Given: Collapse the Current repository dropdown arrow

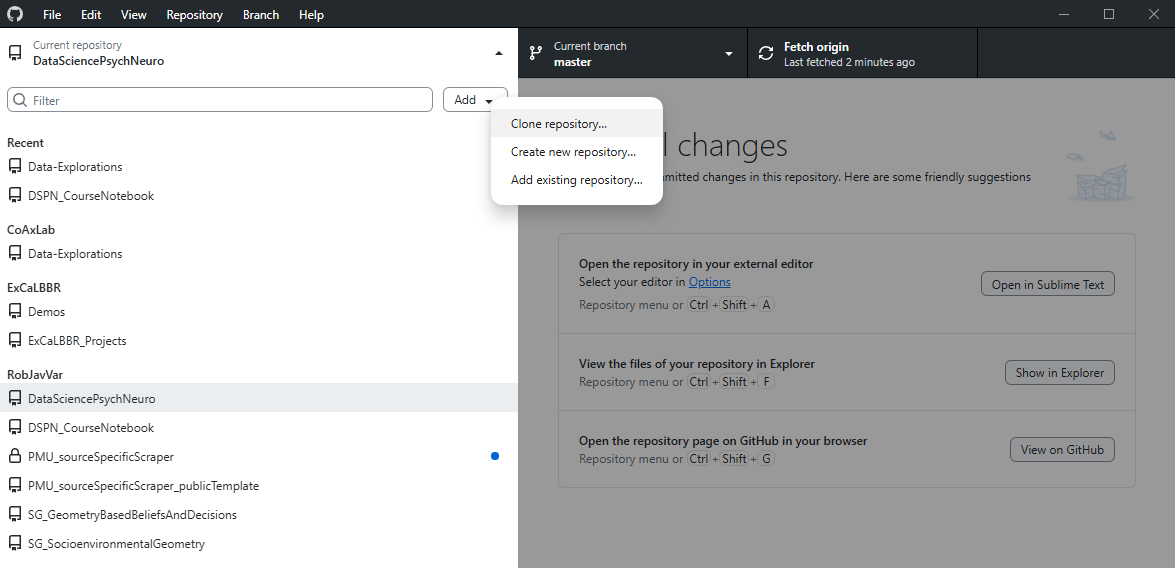Looking at the screenshot, I should pyautogui.click(x=499, y=53).
